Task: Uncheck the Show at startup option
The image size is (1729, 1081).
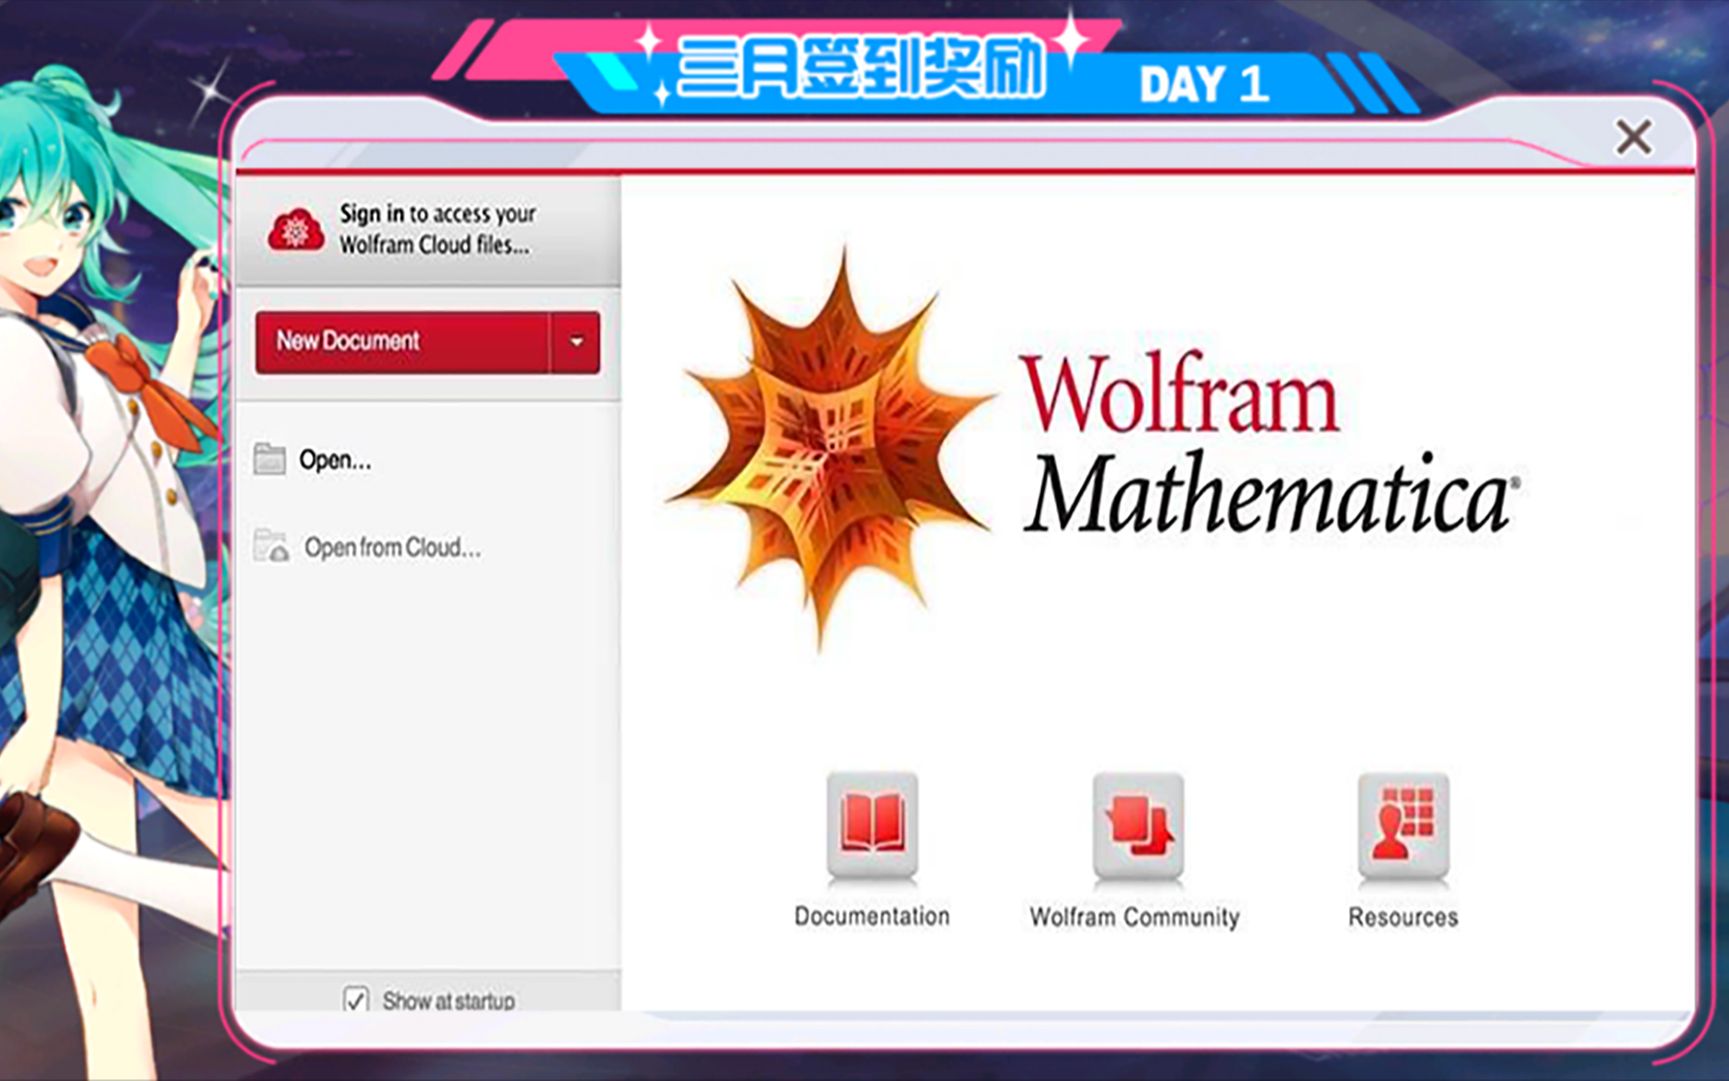Action: tap(357, 999)
